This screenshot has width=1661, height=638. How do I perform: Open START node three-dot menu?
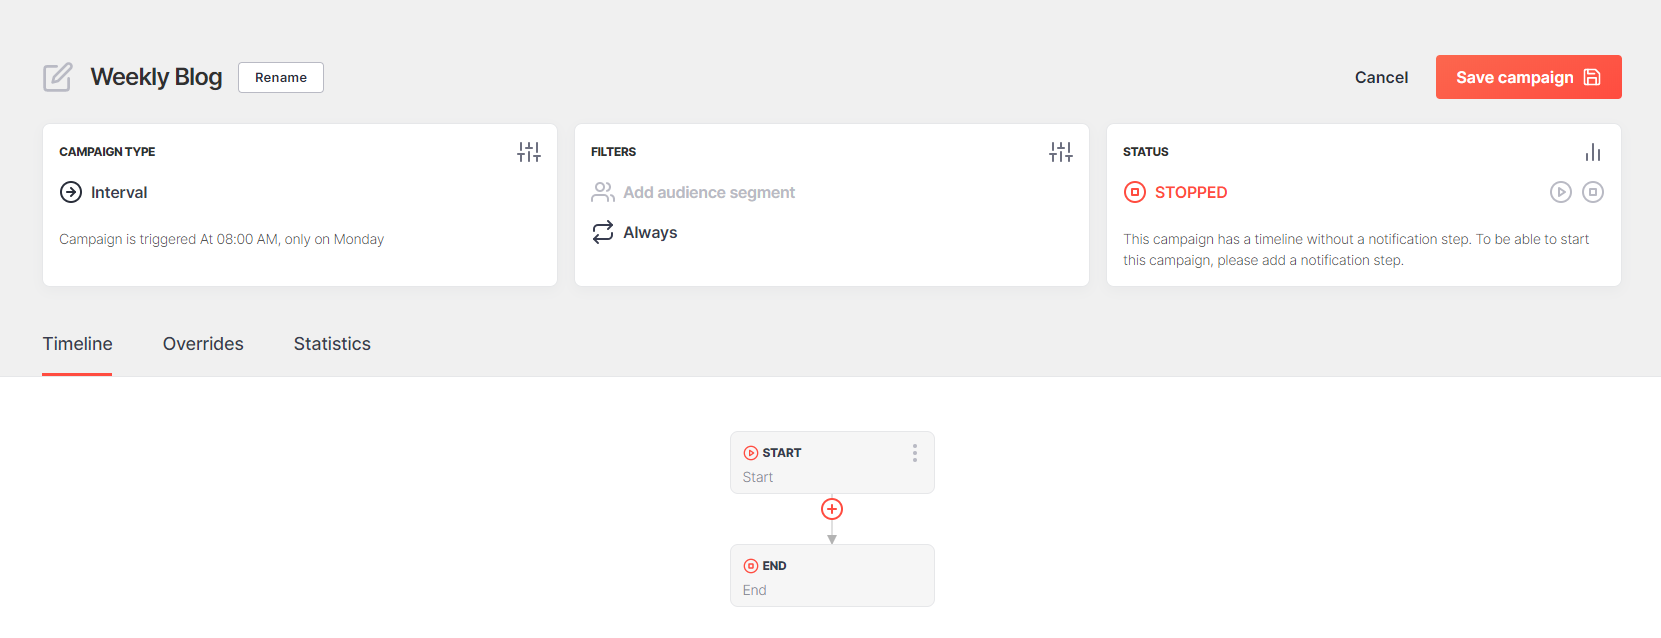pos(914,453)
